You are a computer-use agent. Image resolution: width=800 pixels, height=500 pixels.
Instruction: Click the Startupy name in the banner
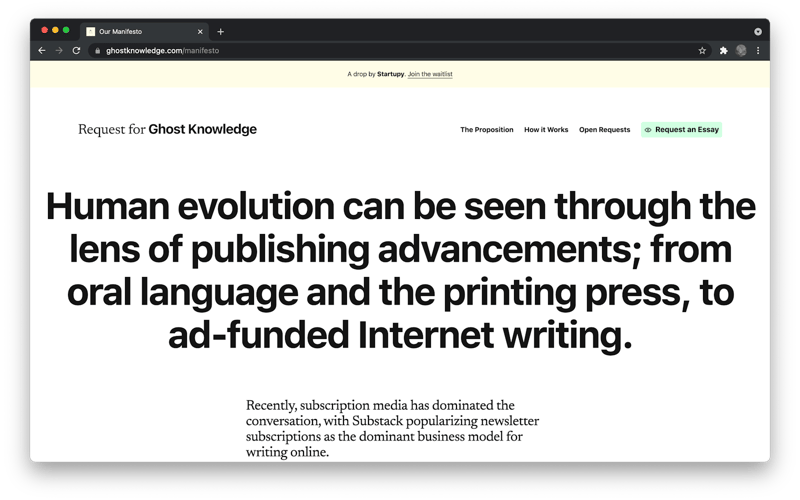point(390,74)
